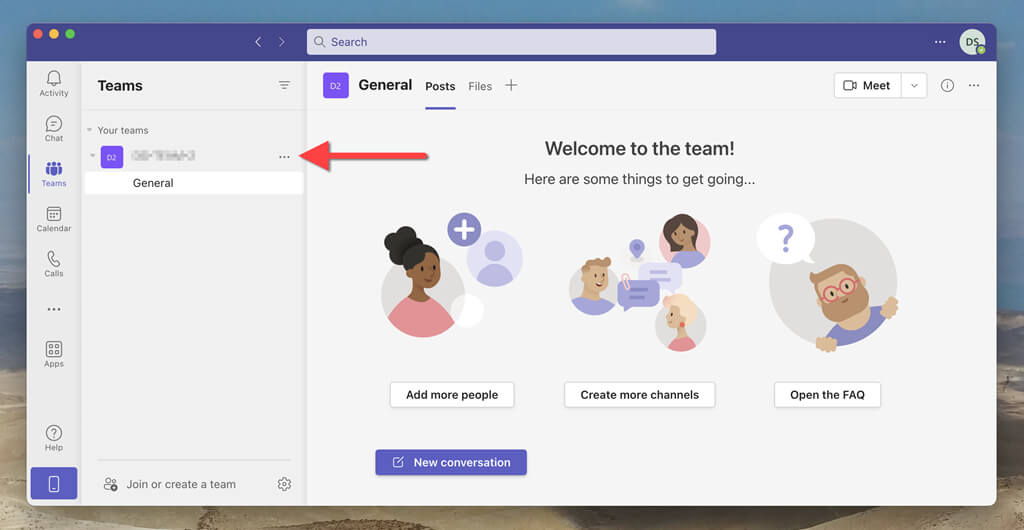Click the mobile app download button
1024x530 pixels.
54,484
